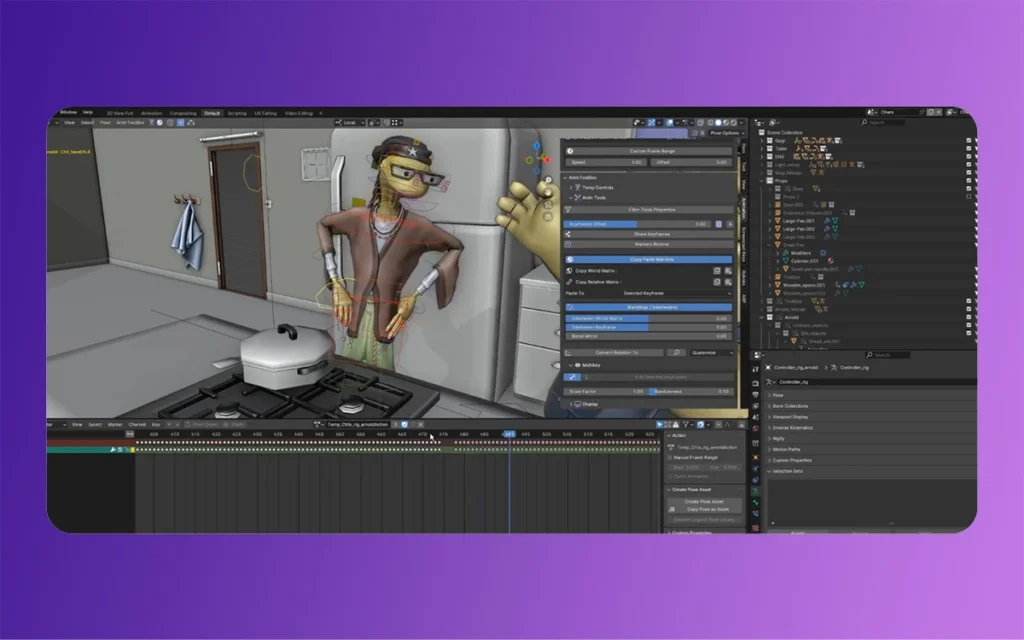Image resolution: width=1024 pixels, height=640 pixels.
Task: Click the Speed value field
Action: [x=606, y=162]
